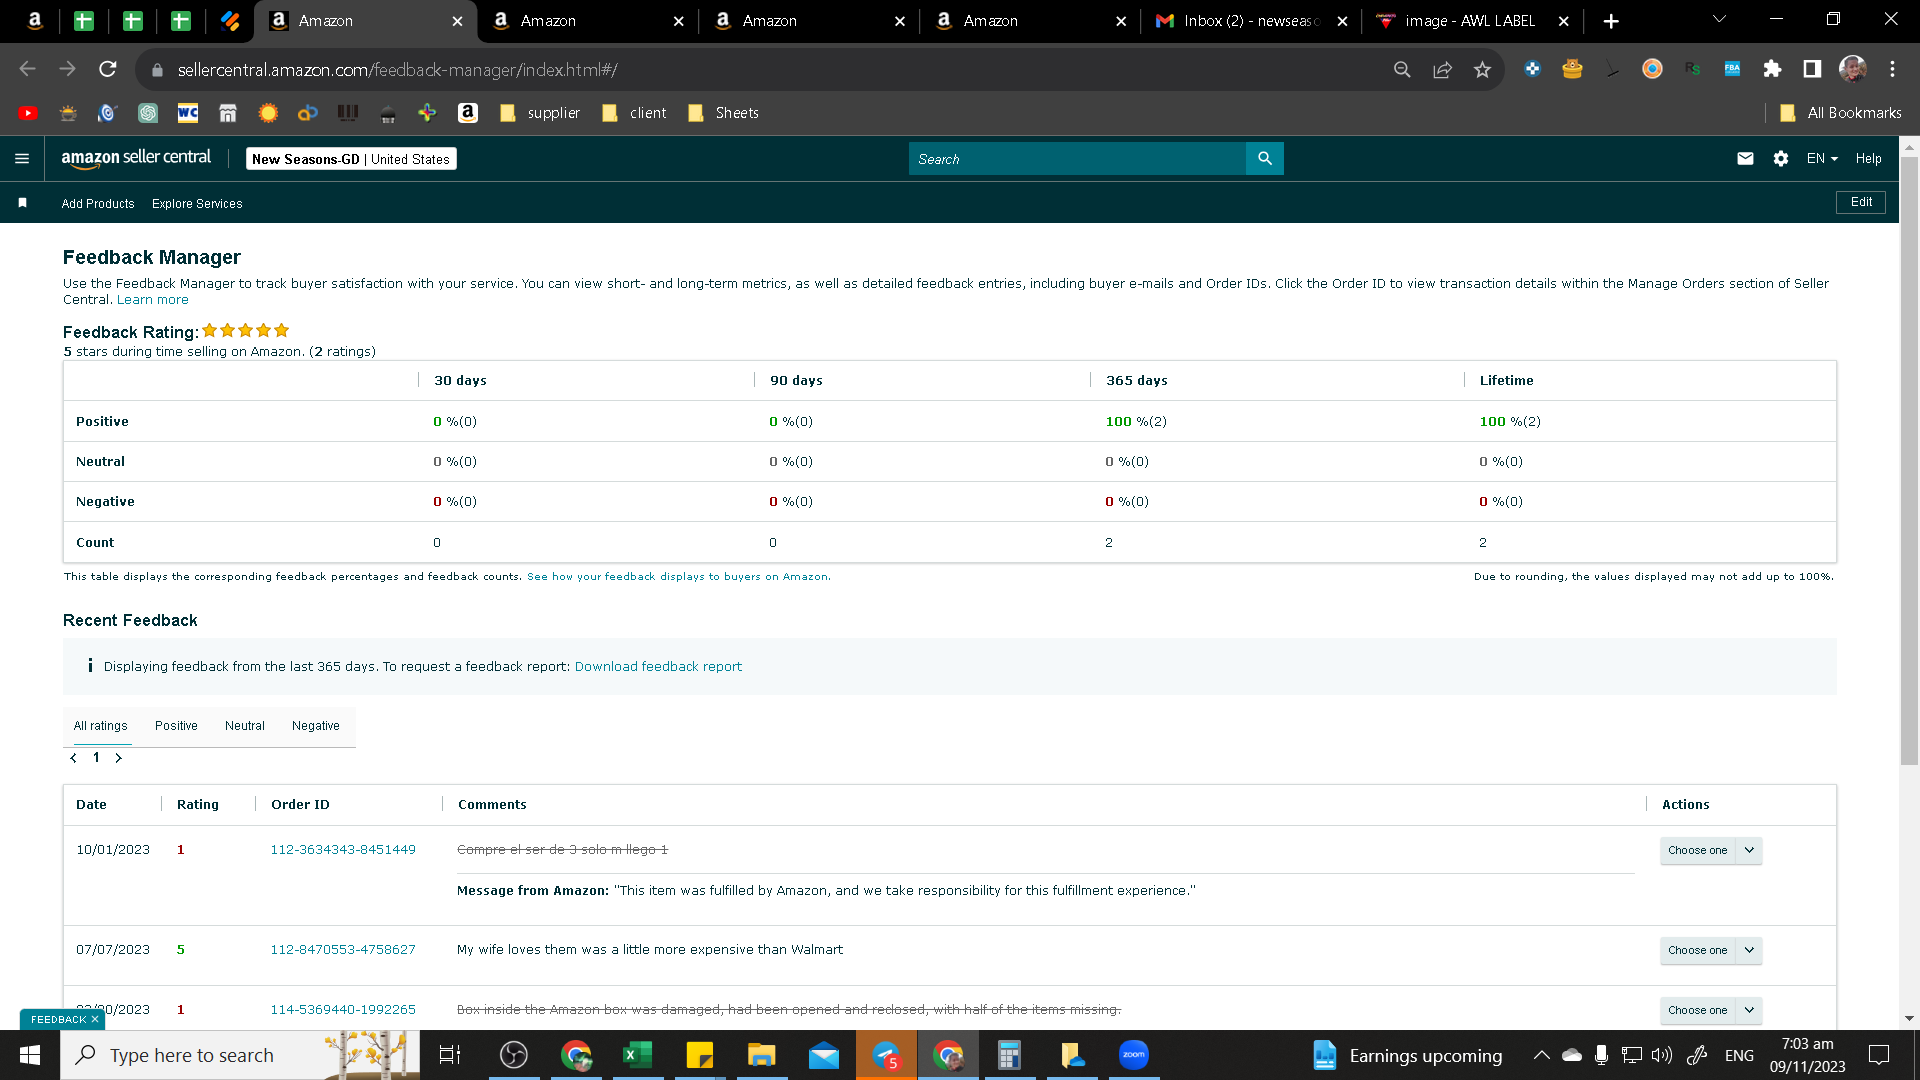The image size is (1920, 1080).
Task: Open order 112-8470553-4758627
Action: click(x=343, y=950)
